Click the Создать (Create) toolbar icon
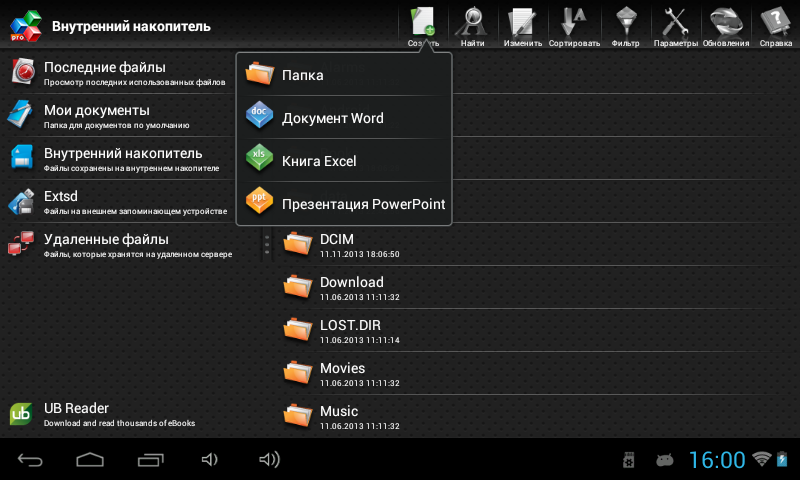The image size is (800, 480). 423,25
